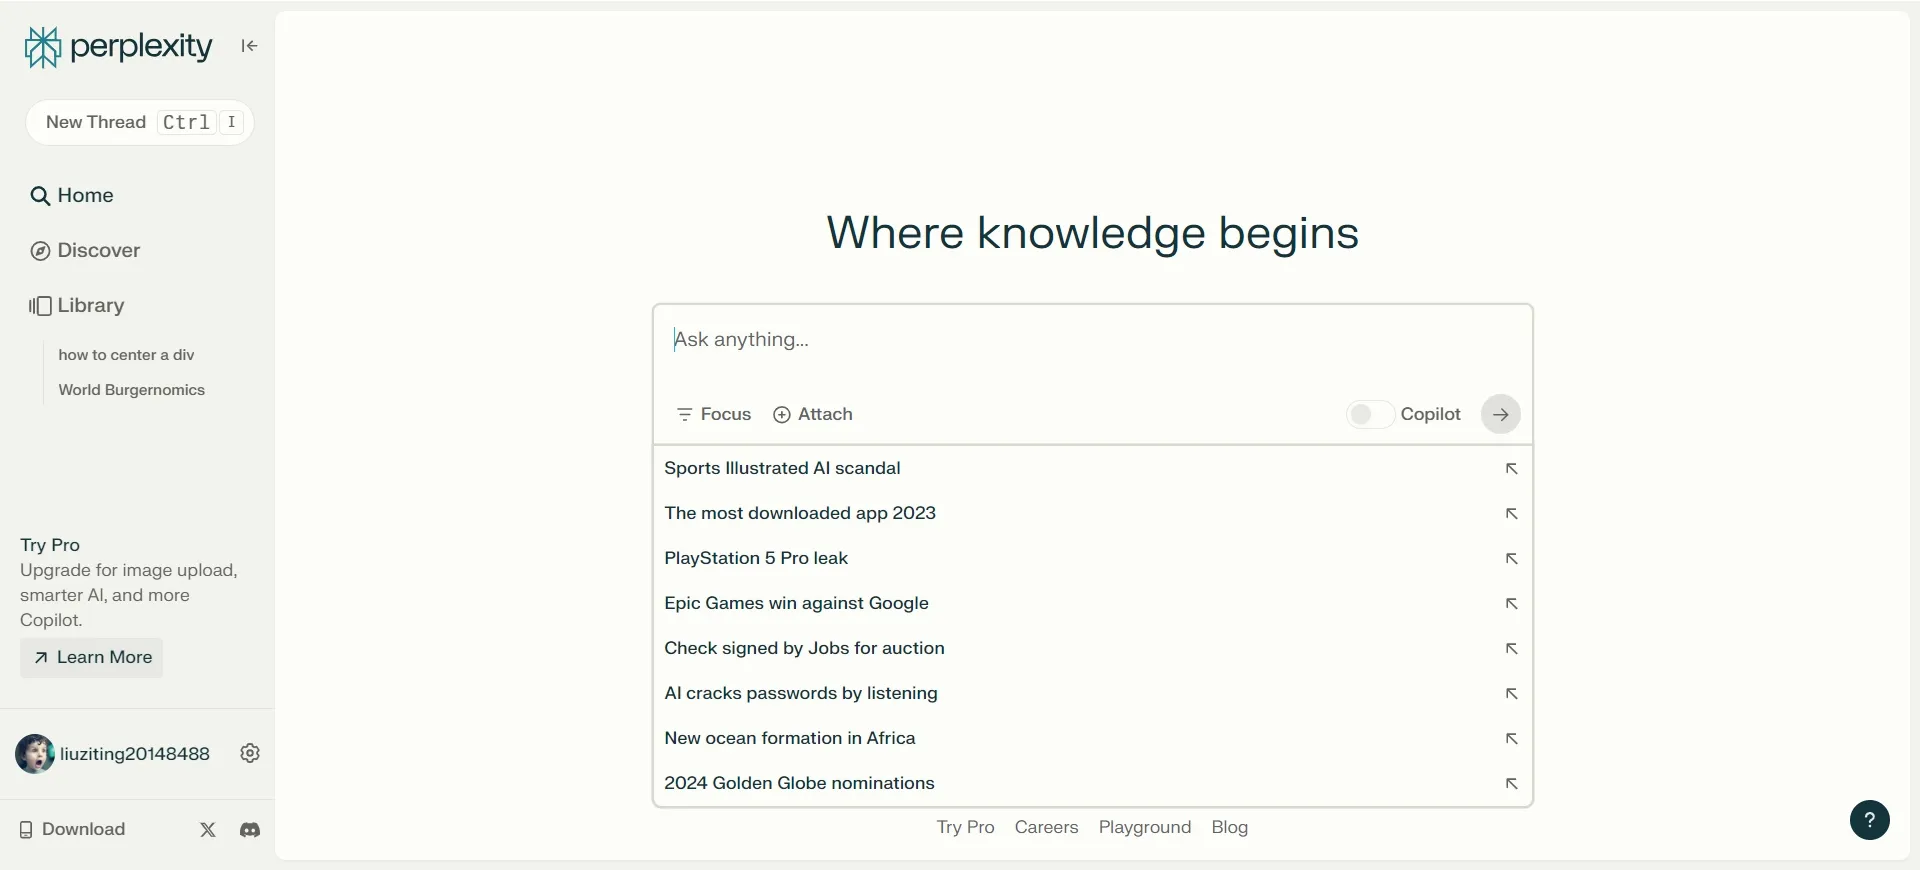Open the Discover page

pyautogui.click(x=85, y=251)
